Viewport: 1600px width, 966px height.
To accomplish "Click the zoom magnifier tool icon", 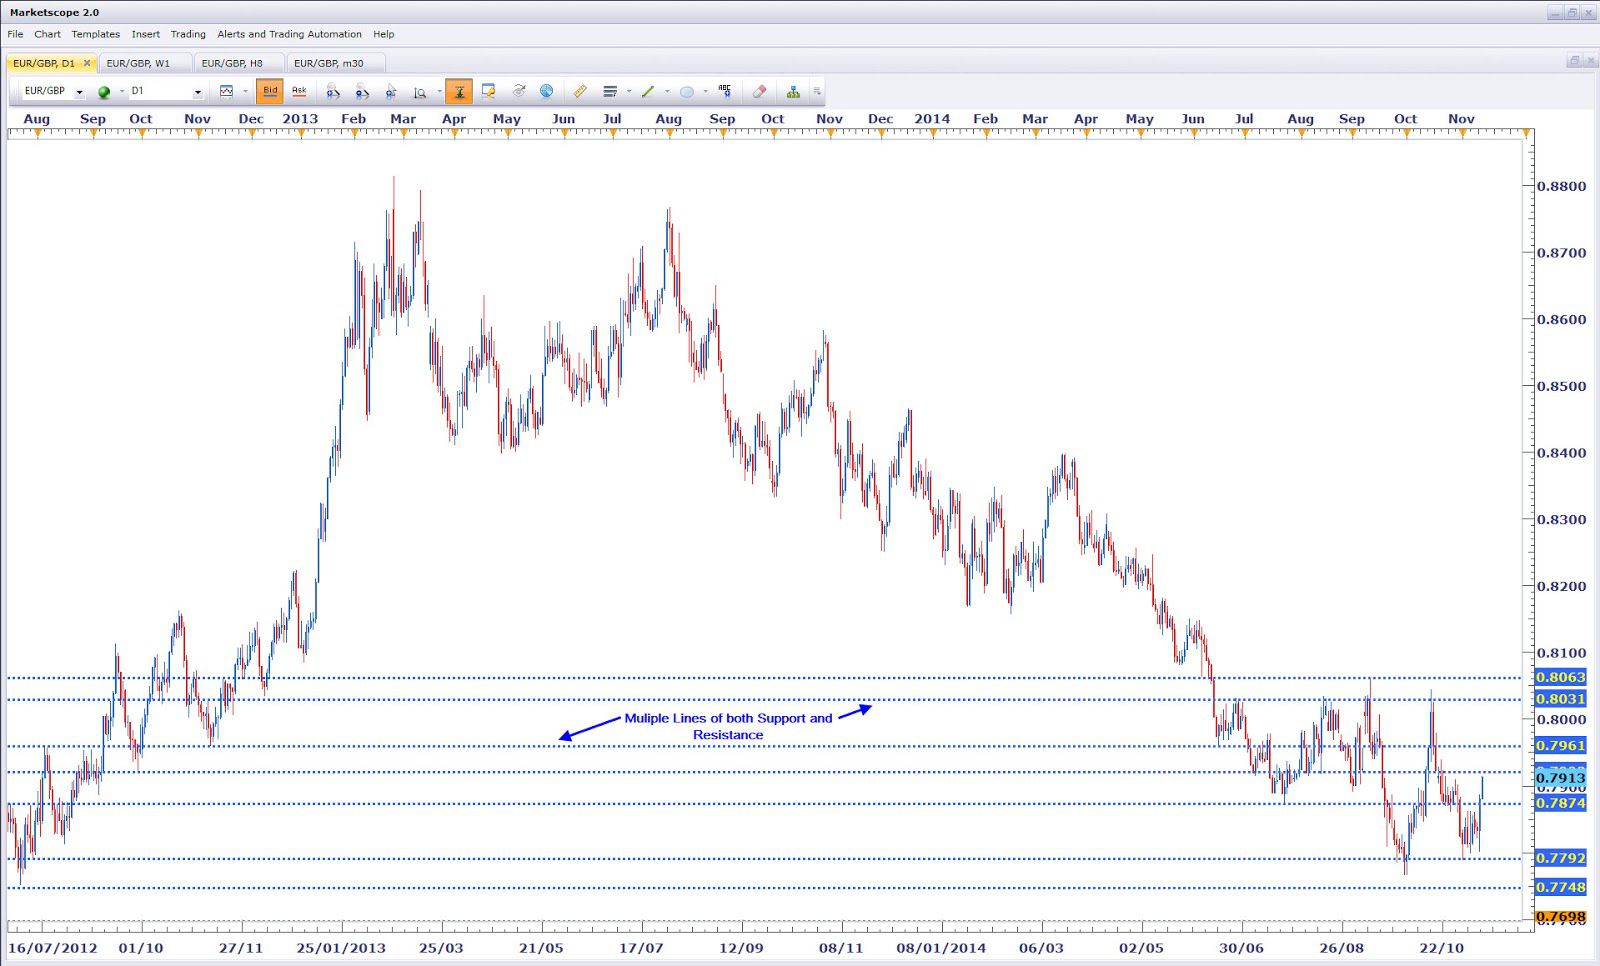I will click(420, 92).
